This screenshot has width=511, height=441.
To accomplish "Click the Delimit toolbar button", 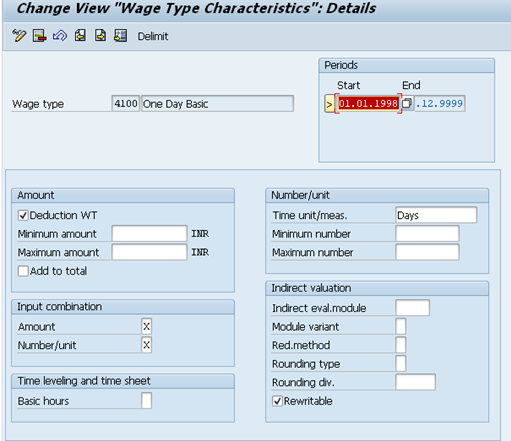I will coord(153,36).
